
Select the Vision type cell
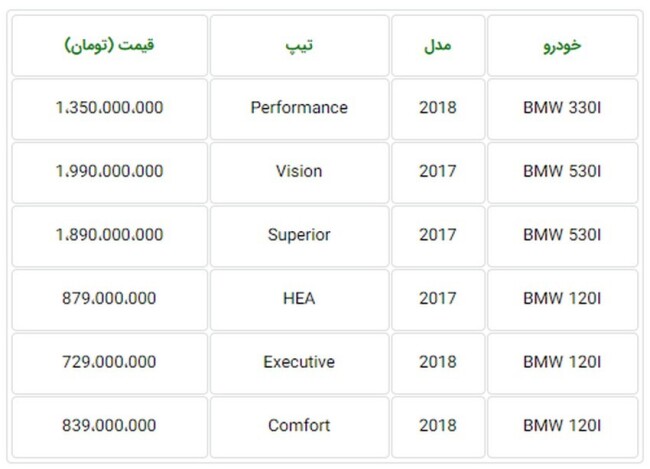click(x=299, y=173)
